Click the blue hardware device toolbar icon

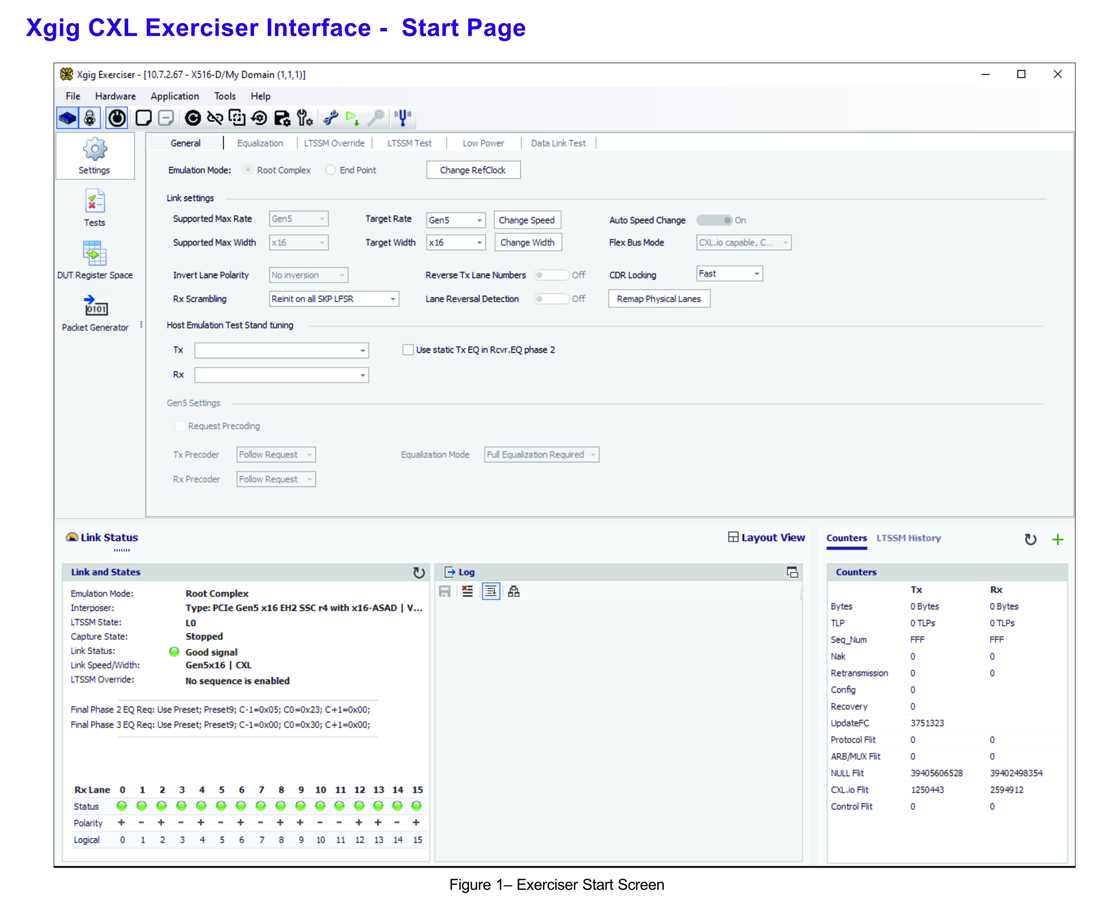click(x=68, y=118)
